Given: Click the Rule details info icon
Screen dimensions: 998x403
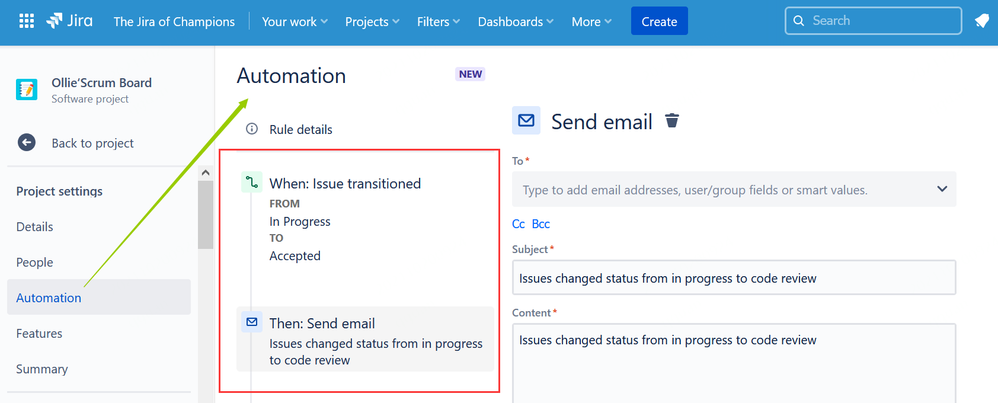Looking at the screenshot, I should pyautogui.click(x=252, y=129).
